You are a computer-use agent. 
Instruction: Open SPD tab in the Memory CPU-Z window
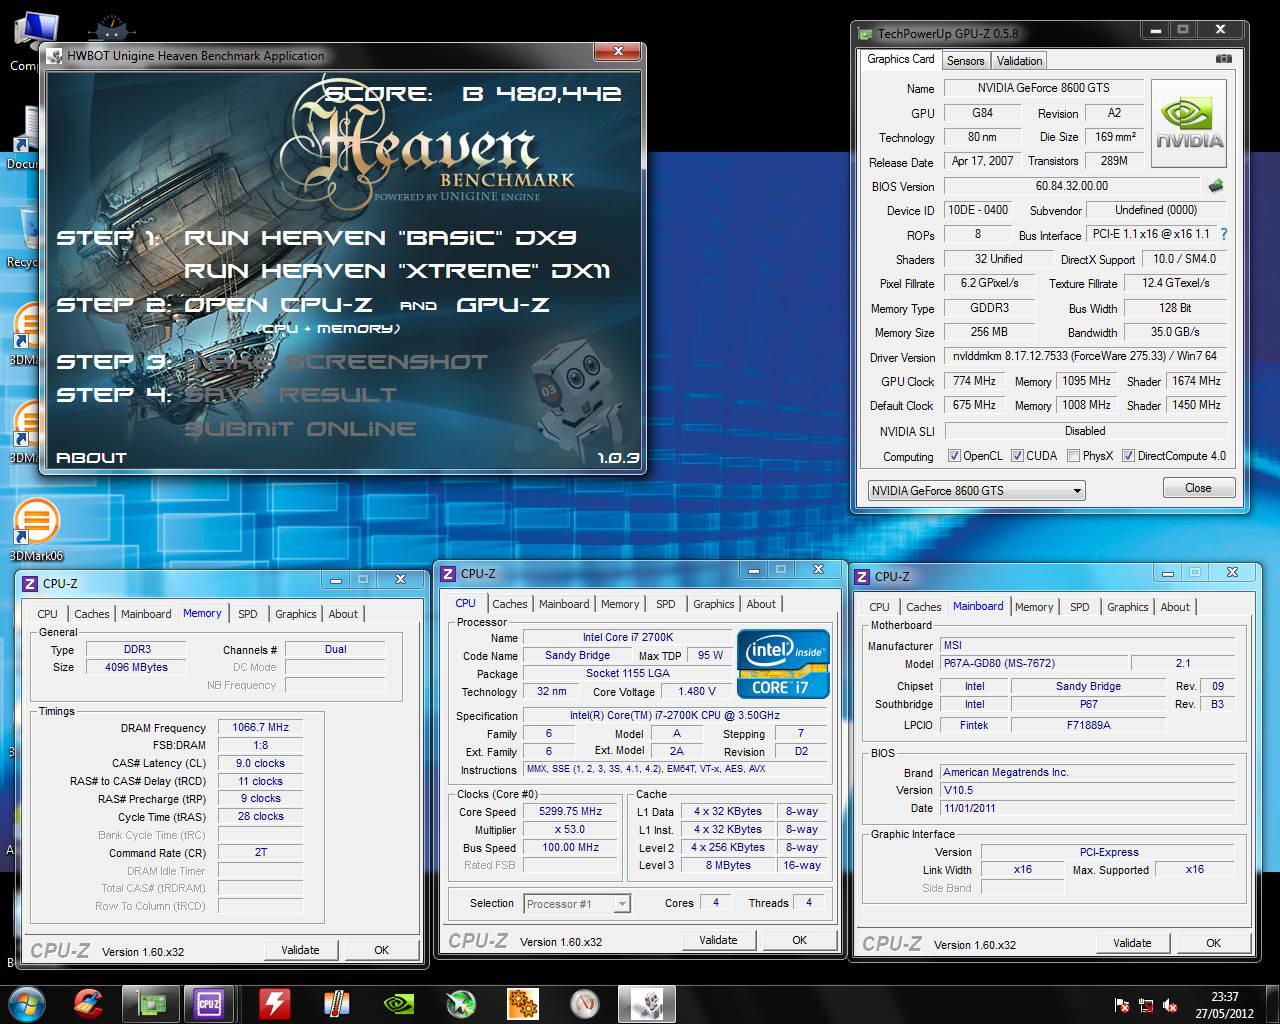click(x=248, y=614)
